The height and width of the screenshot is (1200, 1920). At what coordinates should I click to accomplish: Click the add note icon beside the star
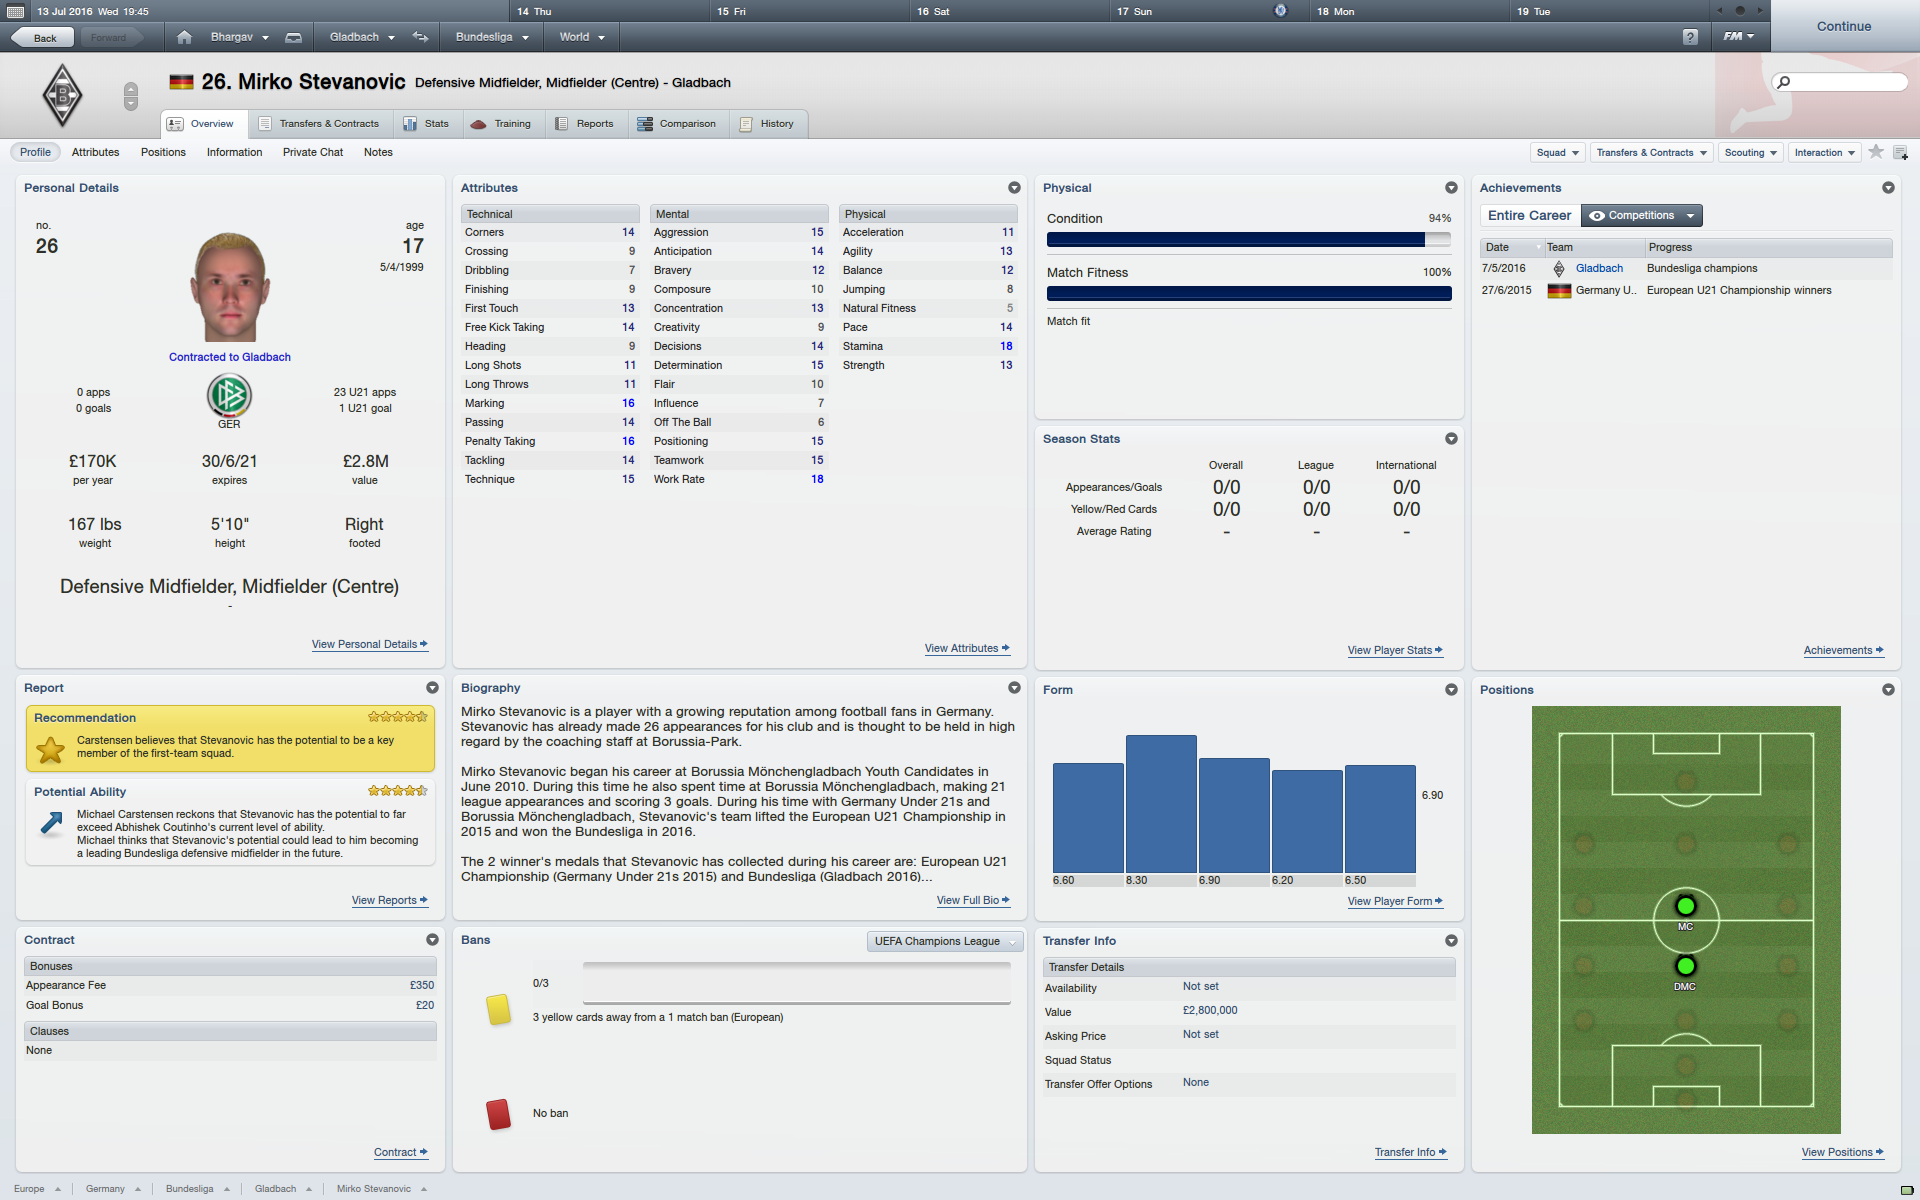tap(1900, 153)
